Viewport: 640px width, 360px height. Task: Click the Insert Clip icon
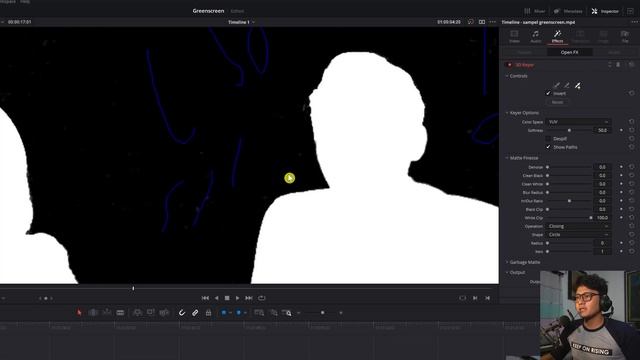coord(138,313)
